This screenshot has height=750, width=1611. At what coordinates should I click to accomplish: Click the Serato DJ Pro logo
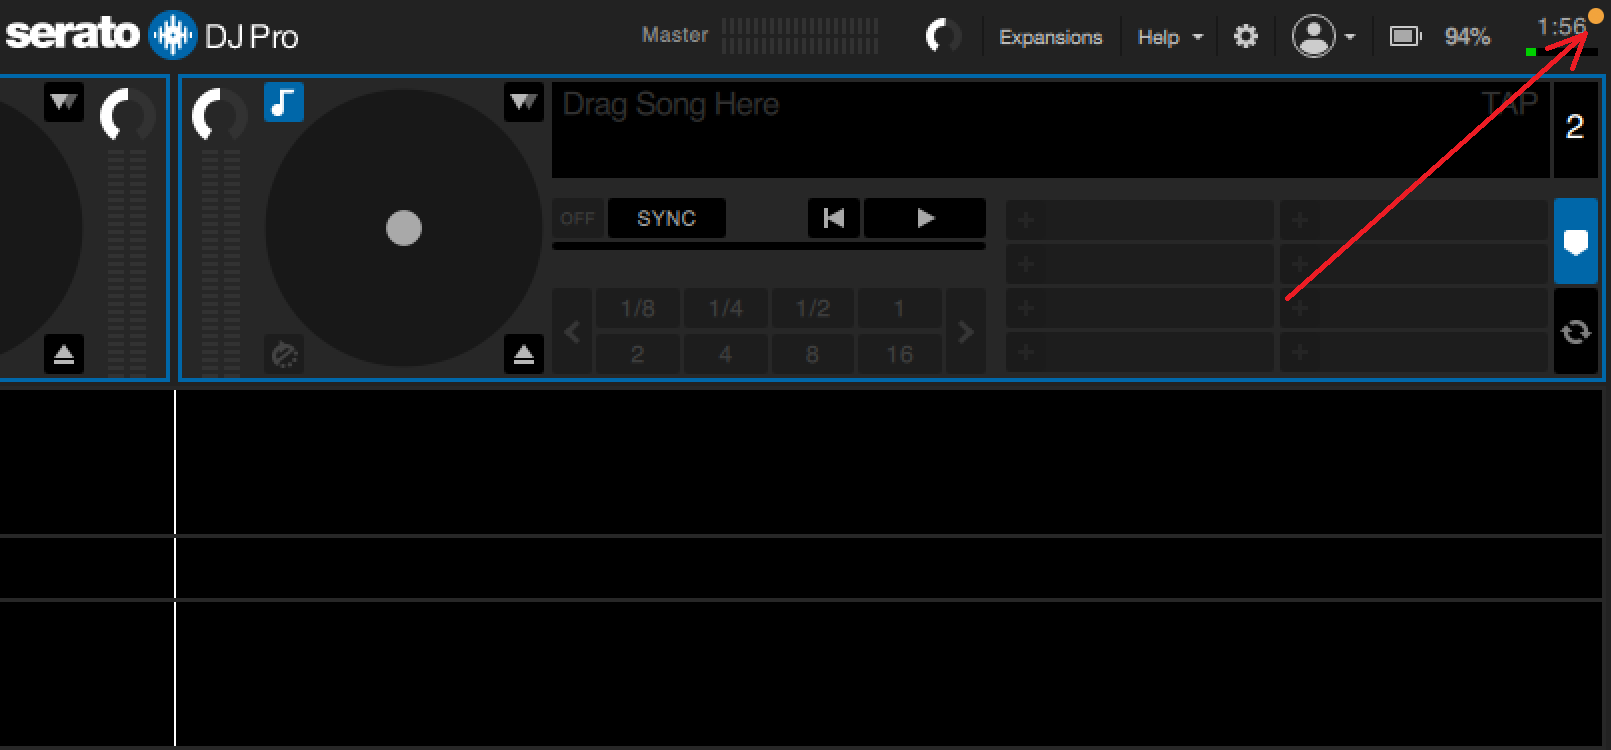(152, 36)
